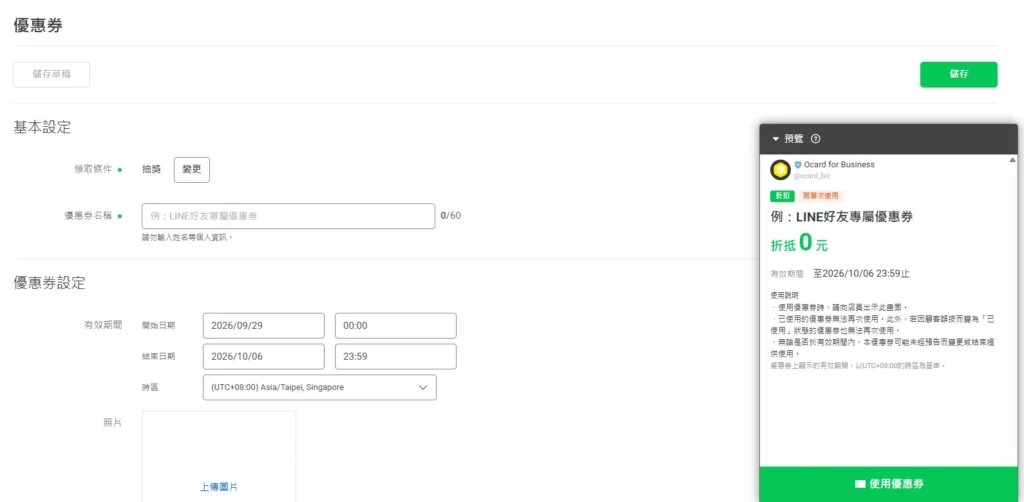This screenshot has height=502, width=1024.
Task: Click the help question icon beside 預覽
Action: (x=815, y=139)
